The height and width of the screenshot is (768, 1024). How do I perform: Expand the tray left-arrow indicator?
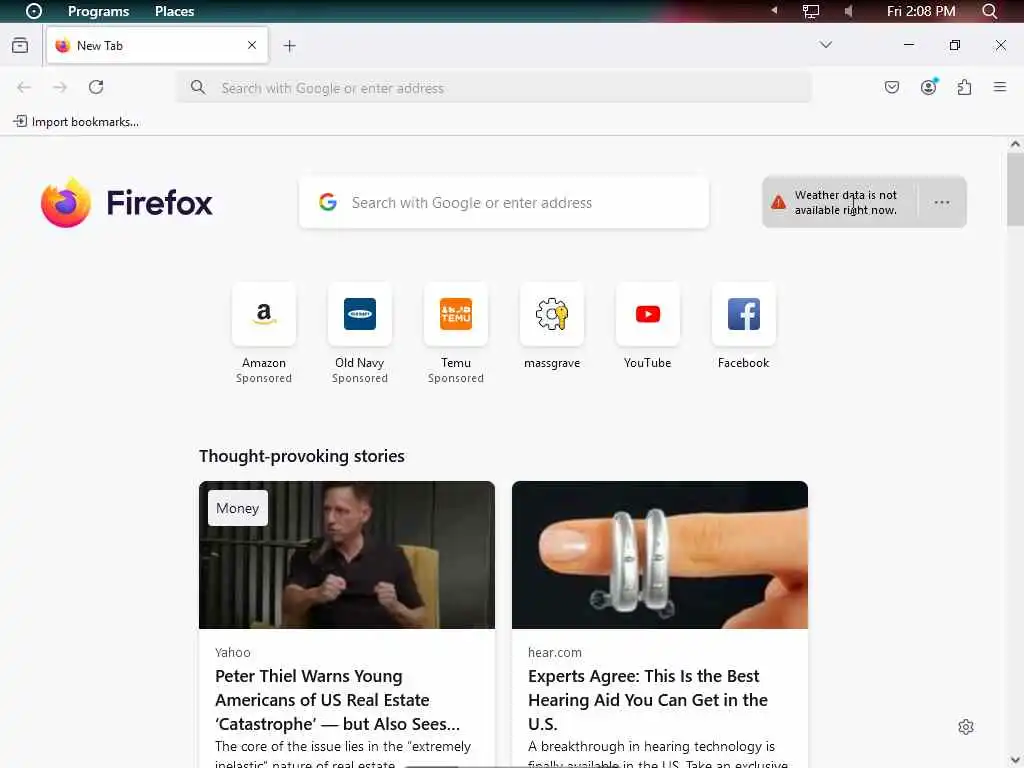coord(775,10)
